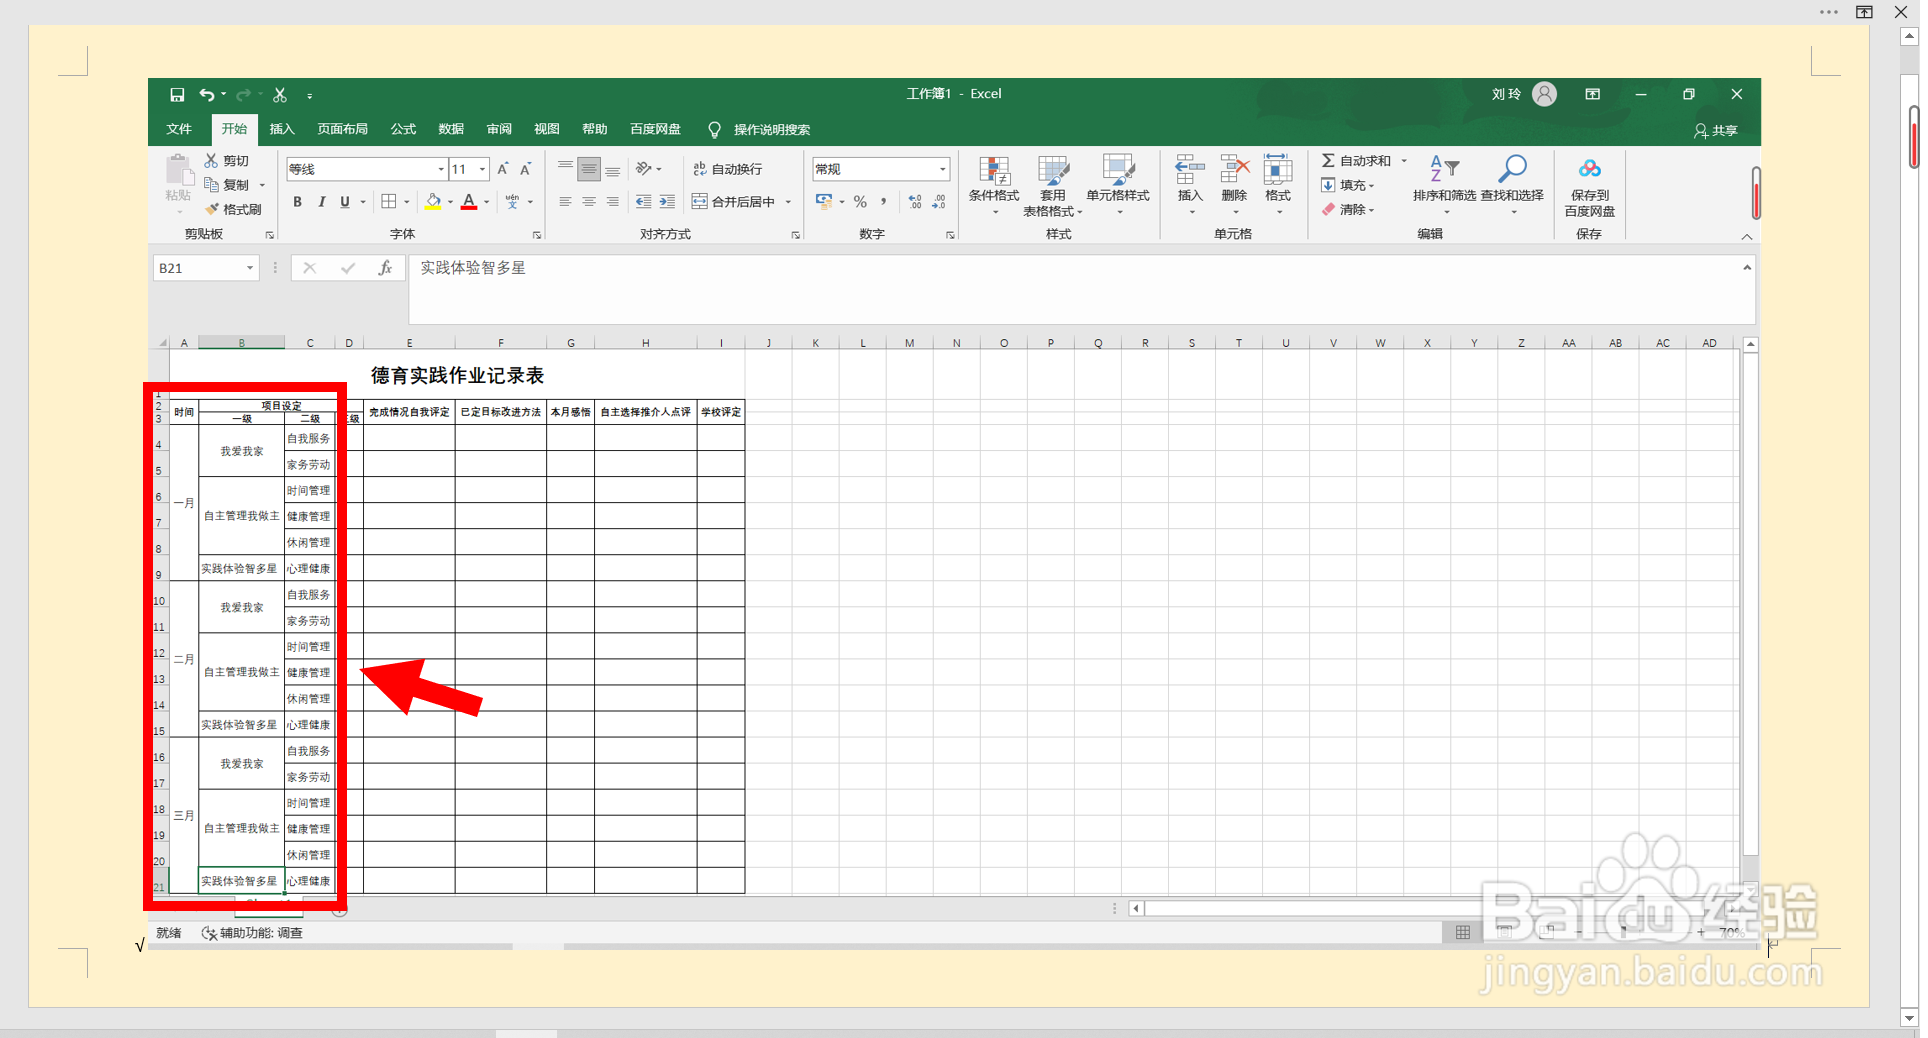Image resolution: width=1928 pixels, height=1038 pixels.
Task: Switch to the Insert (插入) tab
Action: click(282, 129)
